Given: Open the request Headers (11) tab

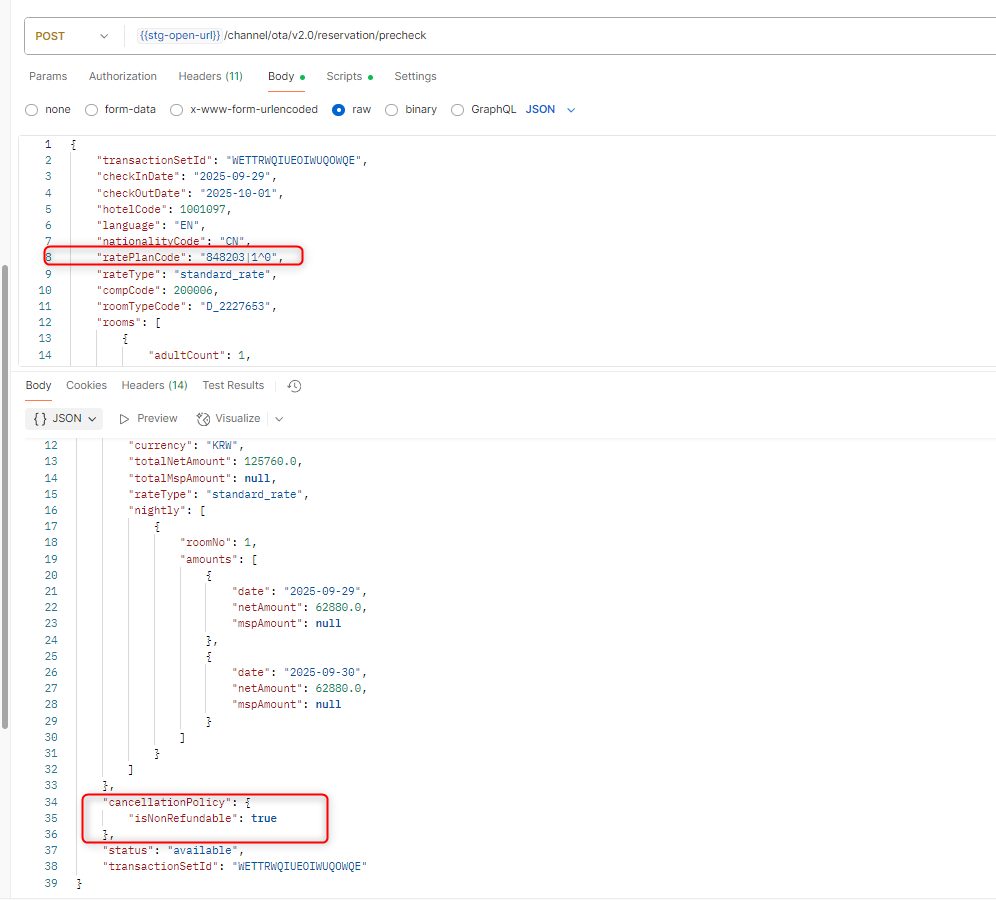Looking at the screenshot, I should pyautogui.click(x=210, y=77).
